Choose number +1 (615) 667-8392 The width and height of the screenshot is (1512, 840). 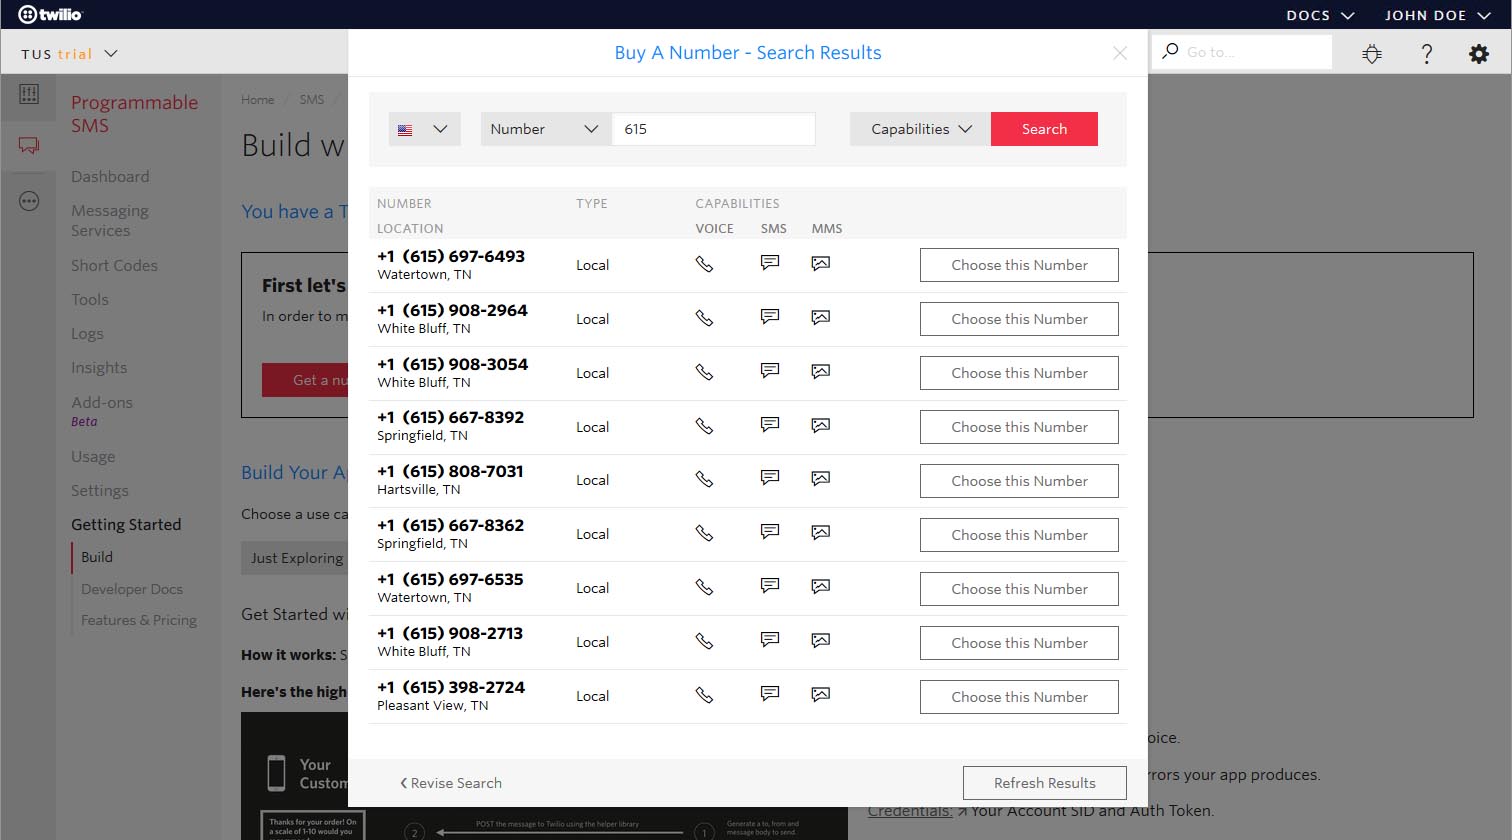tap(1019, 427)
